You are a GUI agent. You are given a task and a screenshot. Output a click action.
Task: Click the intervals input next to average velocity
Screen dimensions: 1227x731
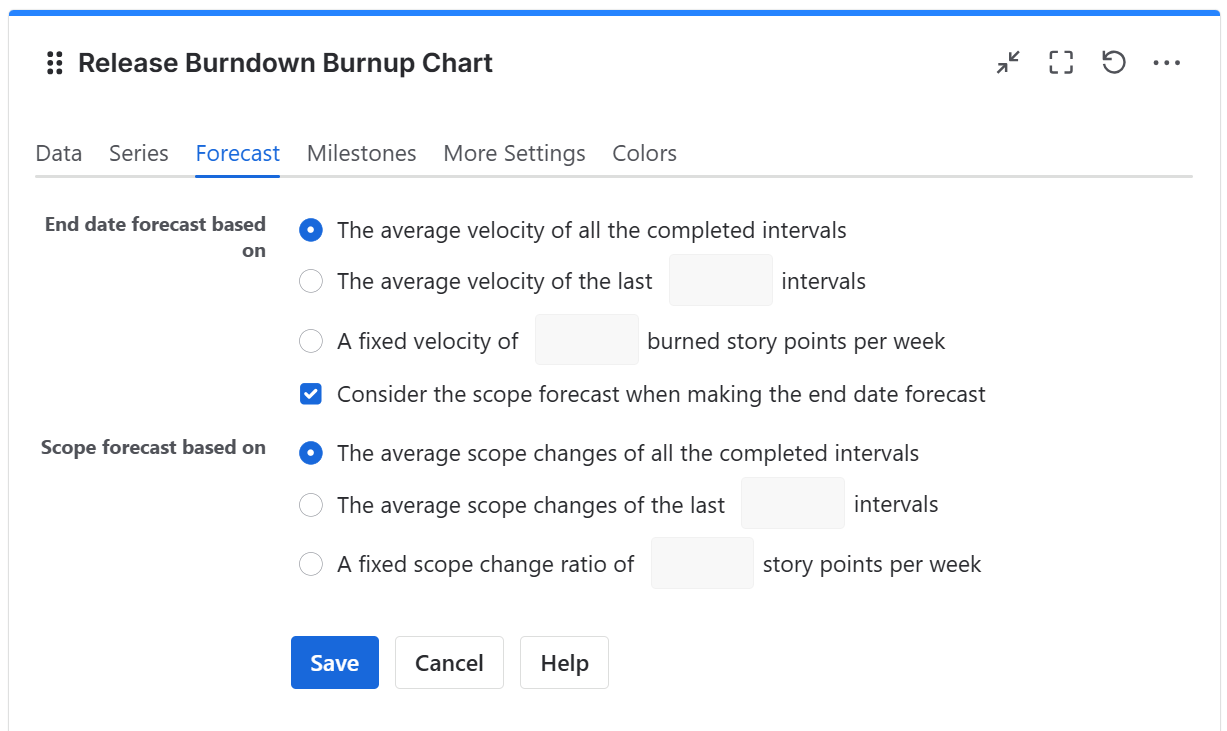tap(720, 280)
